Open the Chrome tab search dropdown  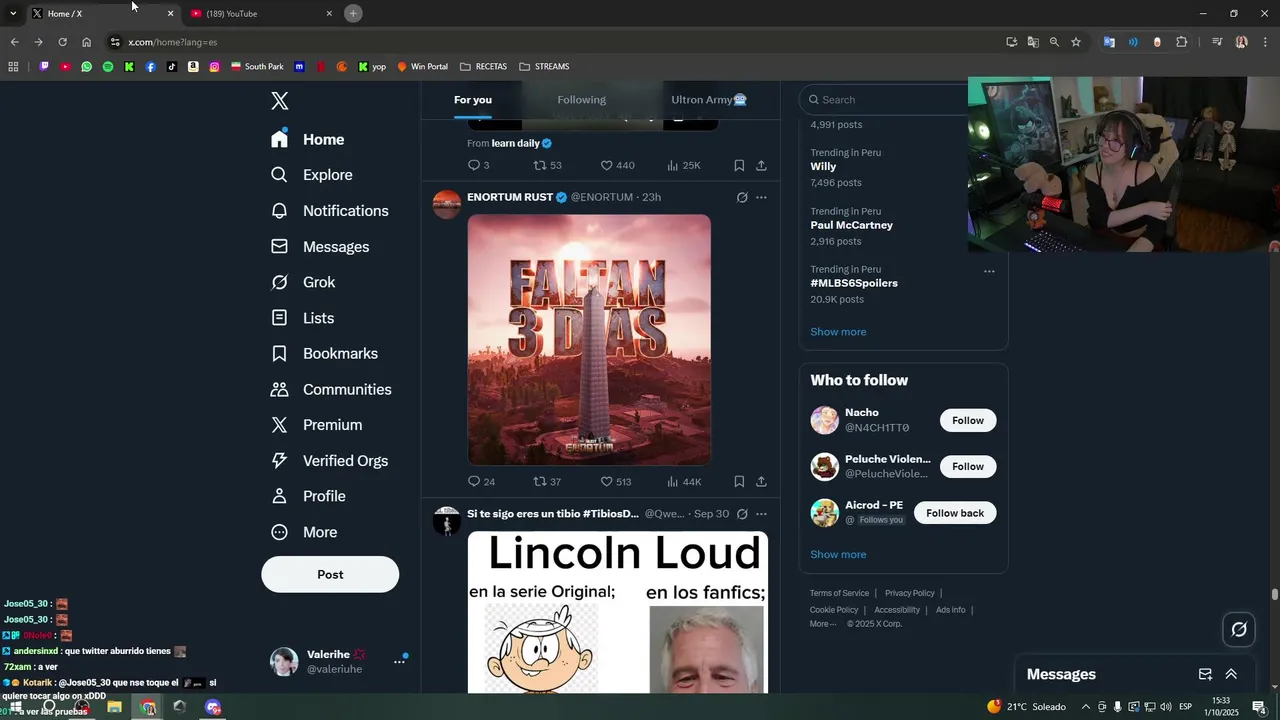[13, 13]
